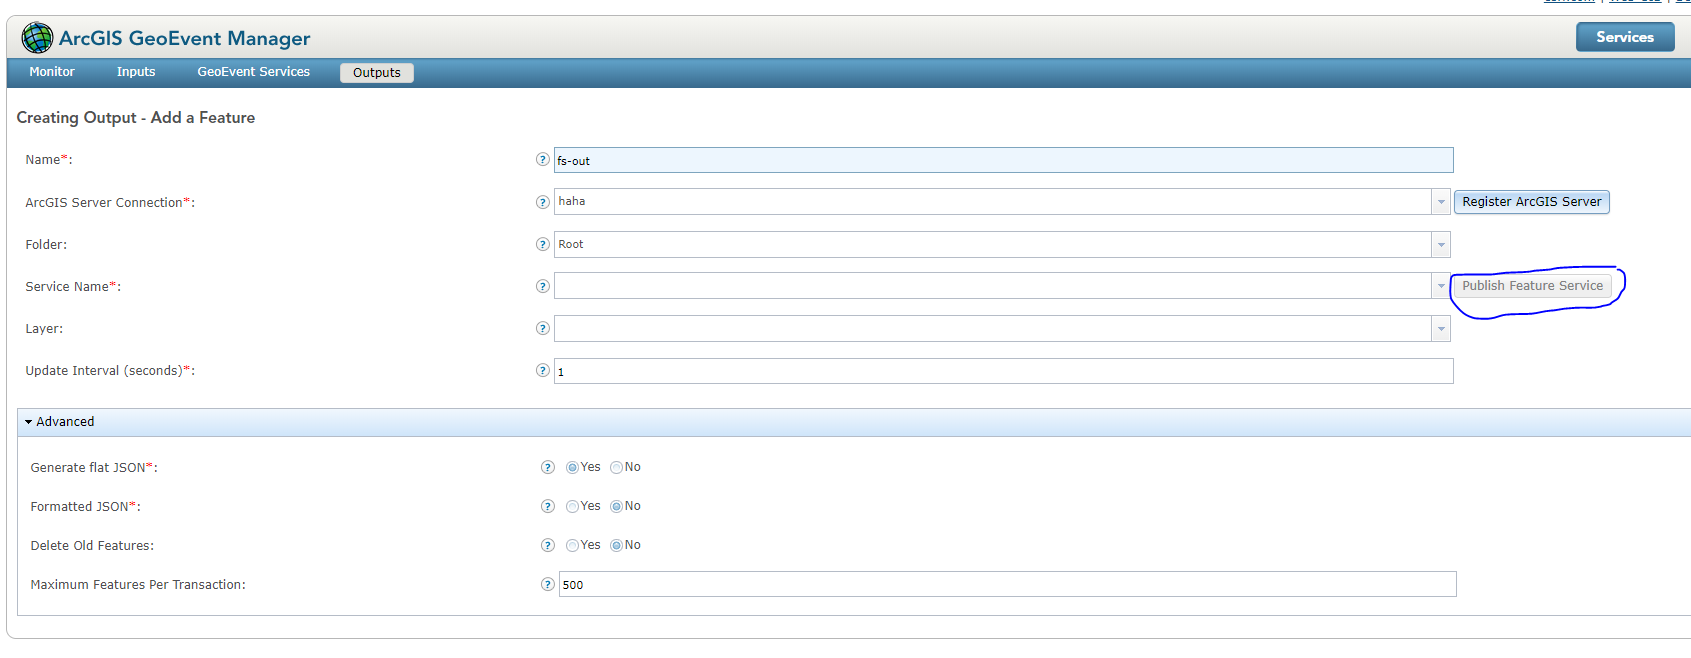Image resolution: width=1691 pixels, height=658 pixels.
Task: Open help icon for Layer field
Action: [543, 328]
